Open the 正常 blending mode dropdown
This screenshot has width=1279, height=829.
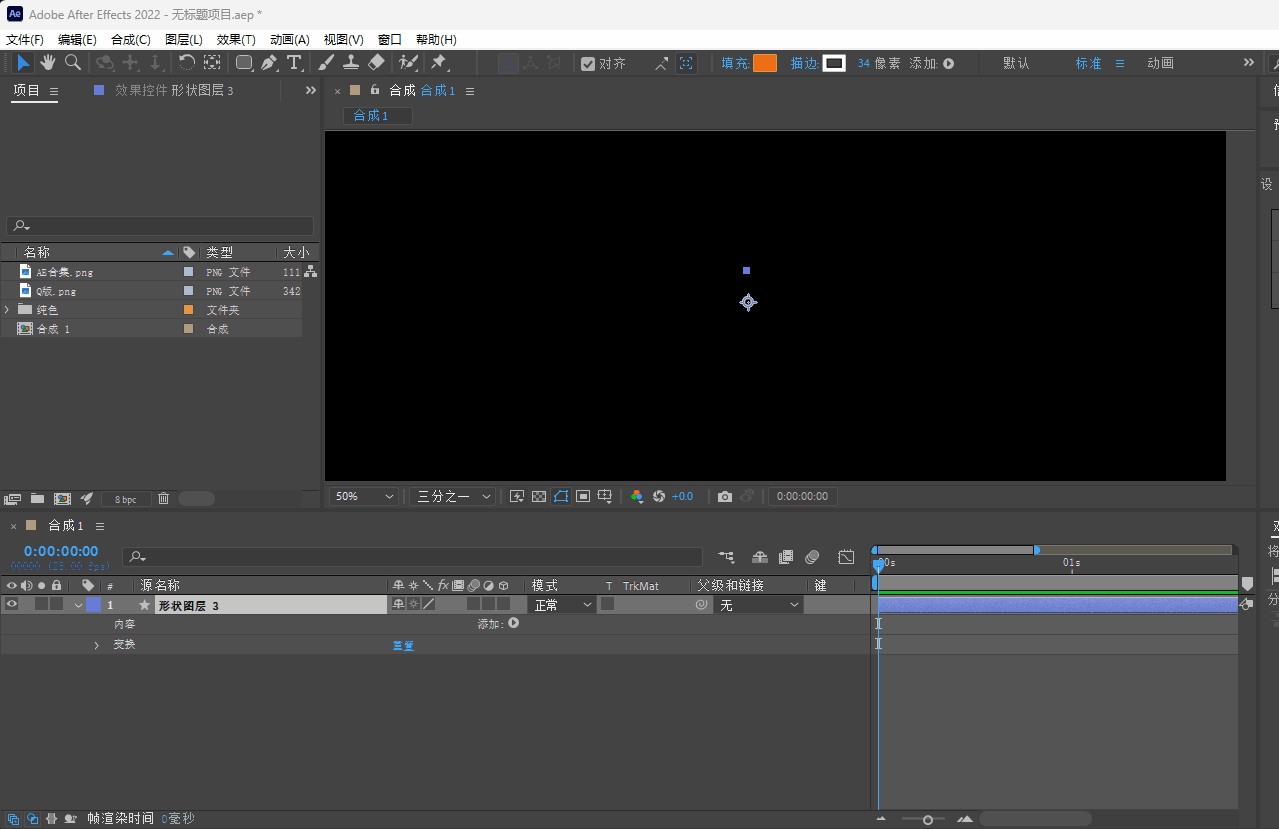pos(562,605)
